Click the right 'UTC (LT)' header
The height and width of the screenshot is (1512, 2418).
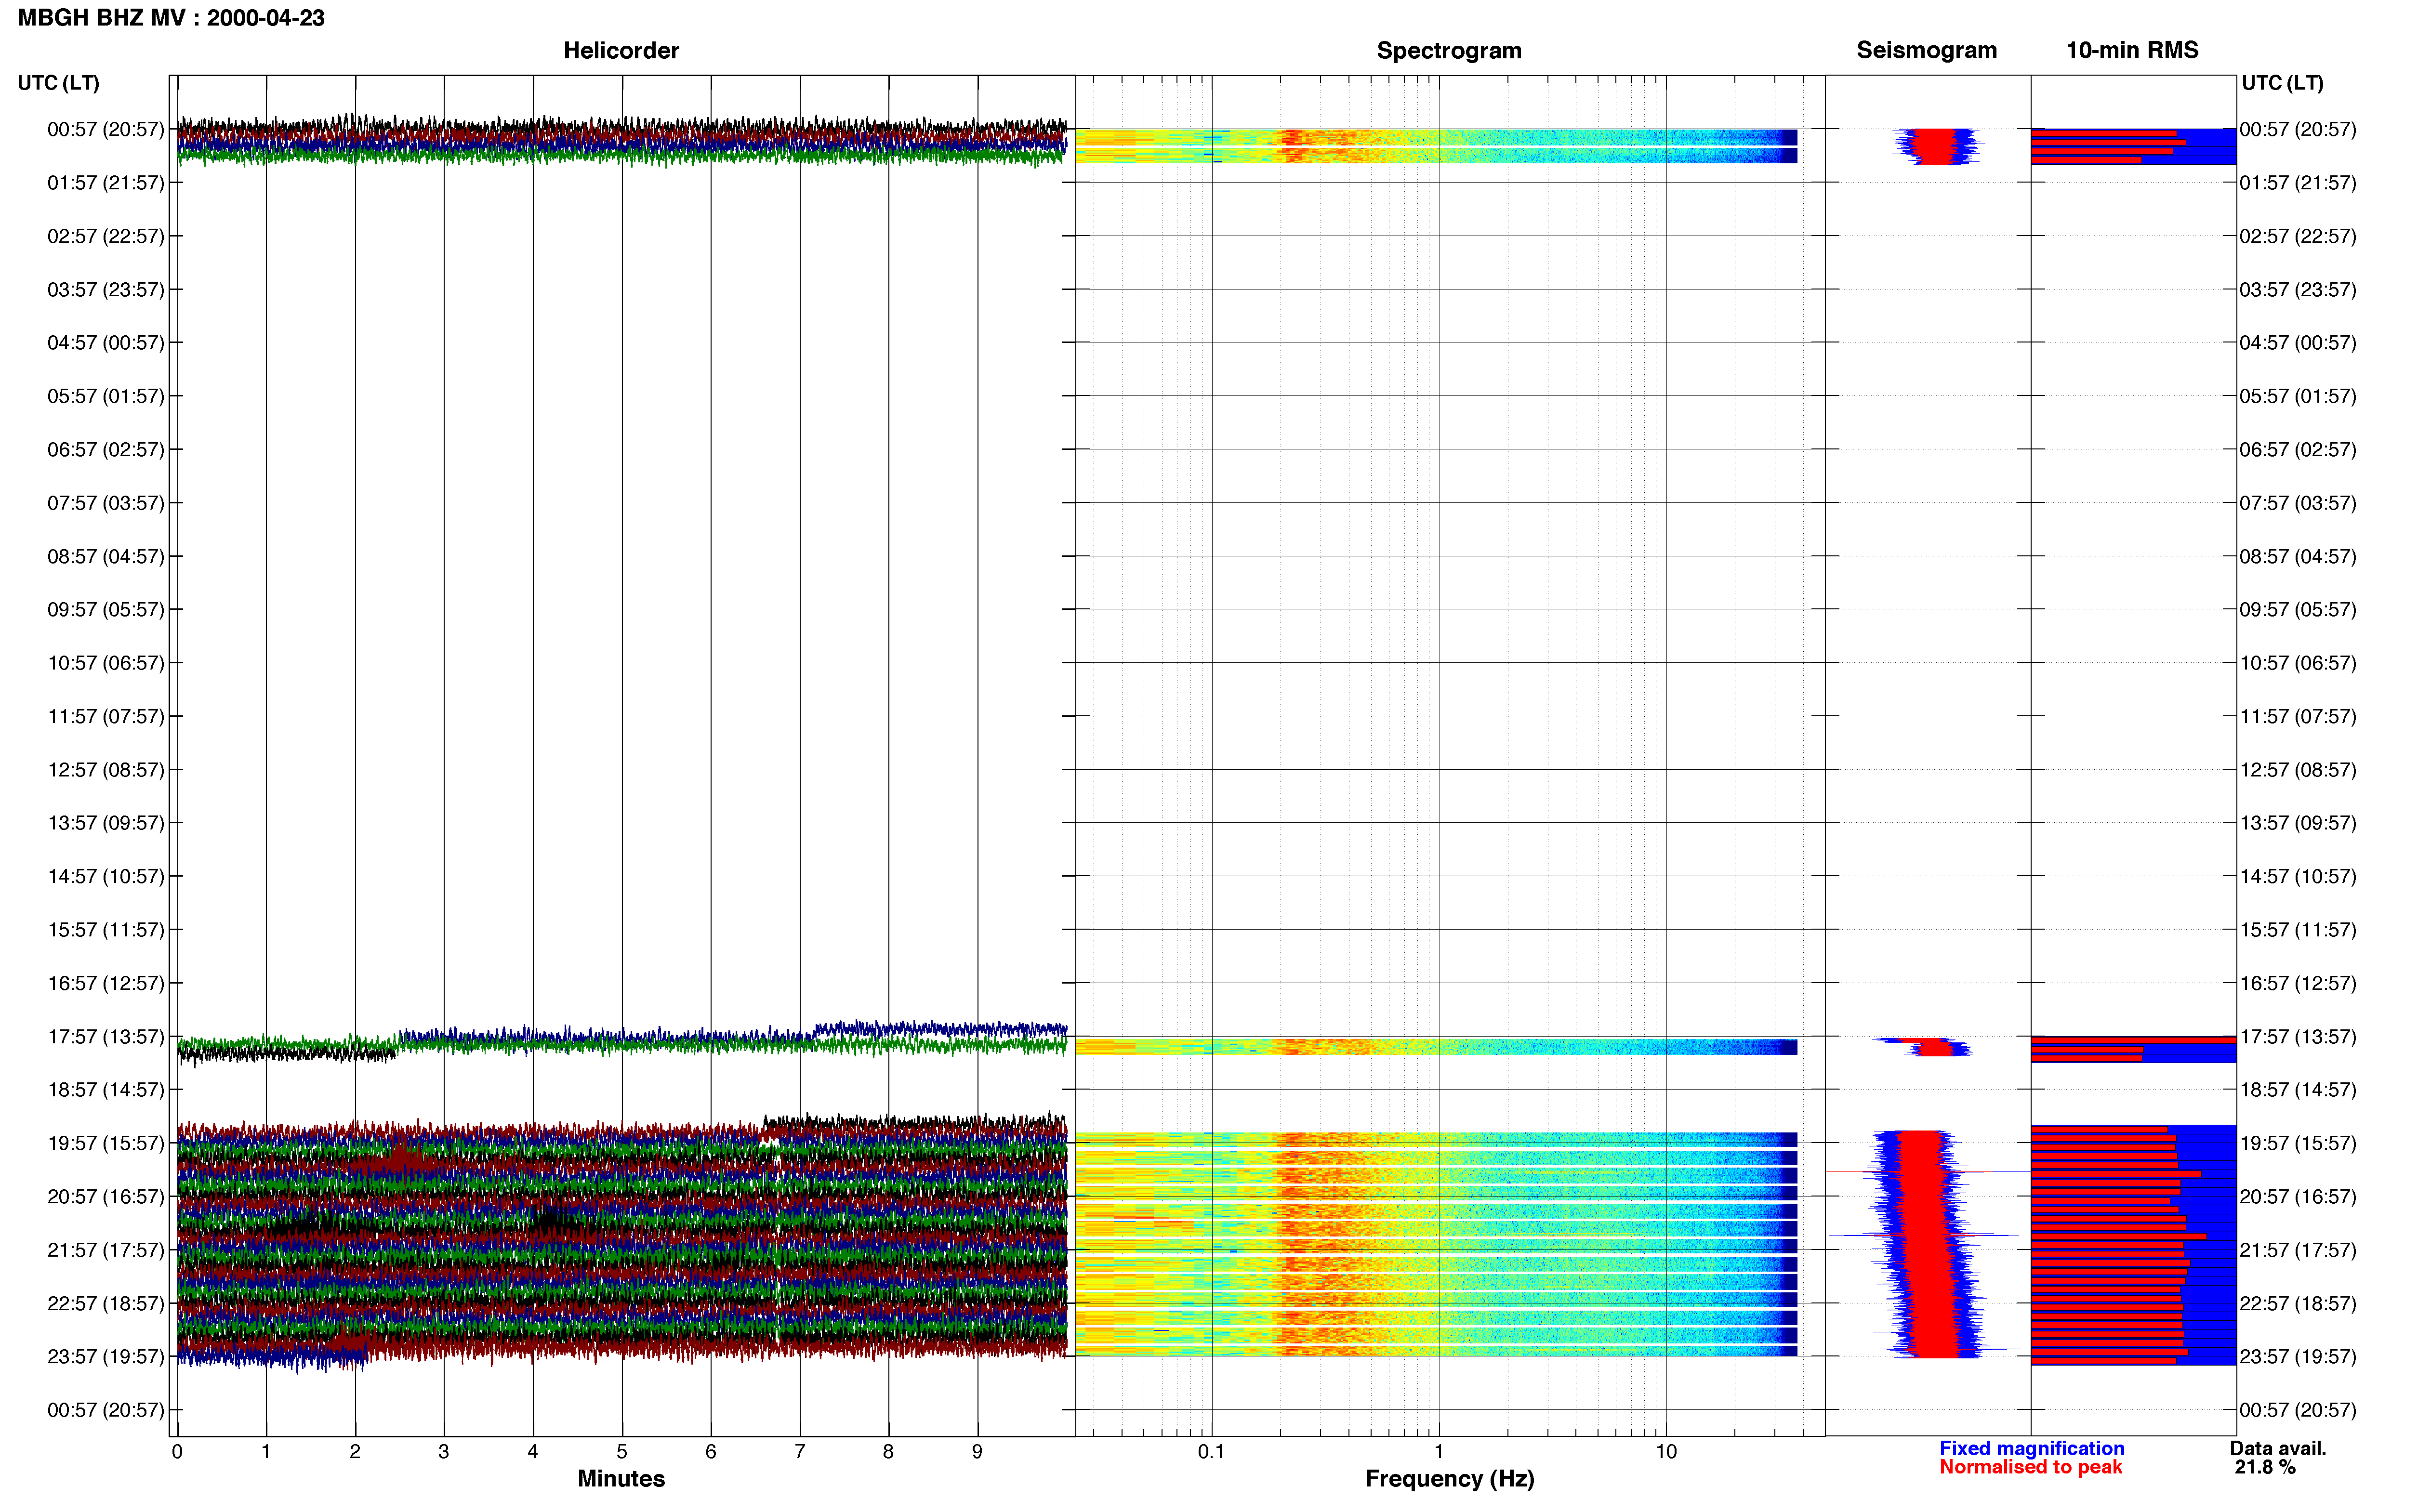click(x=2282, y=83)
